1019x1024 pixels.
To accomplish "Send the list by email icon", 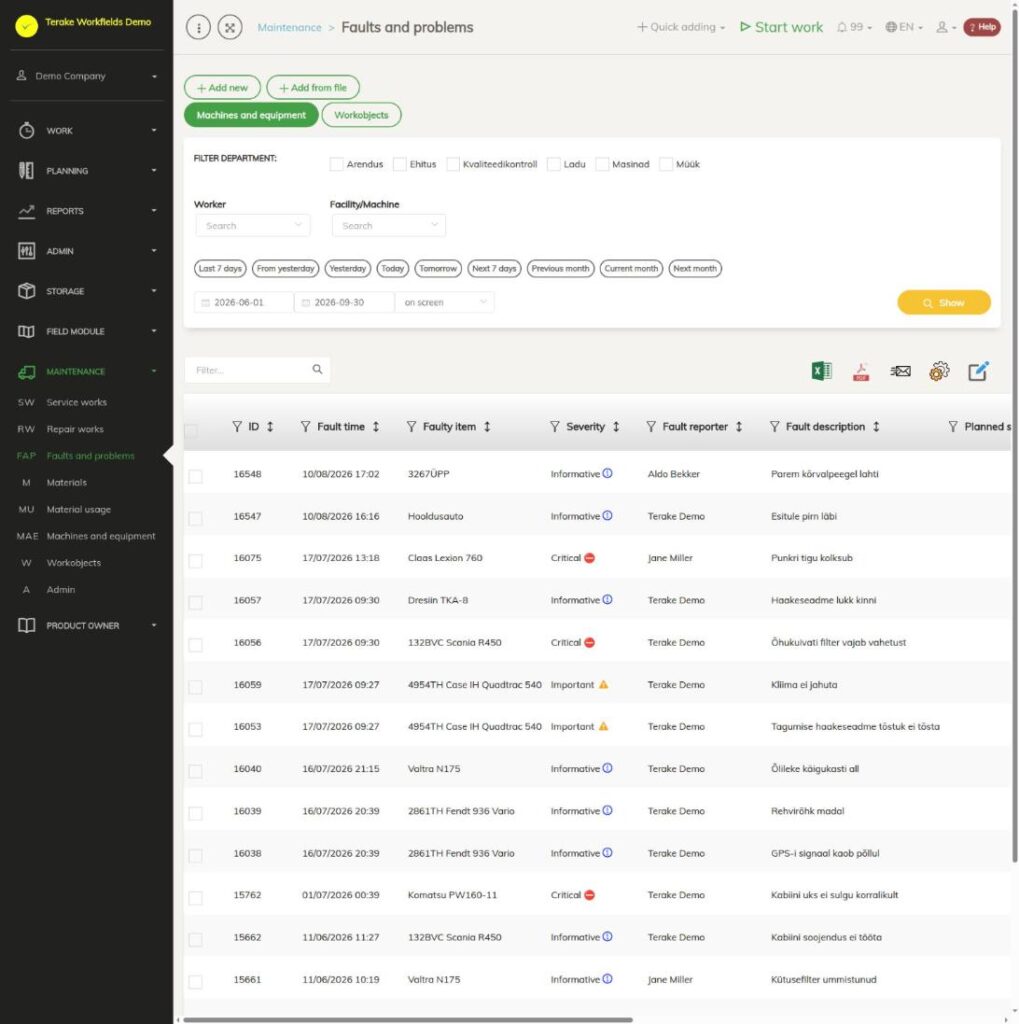I will tap(900, 371).
